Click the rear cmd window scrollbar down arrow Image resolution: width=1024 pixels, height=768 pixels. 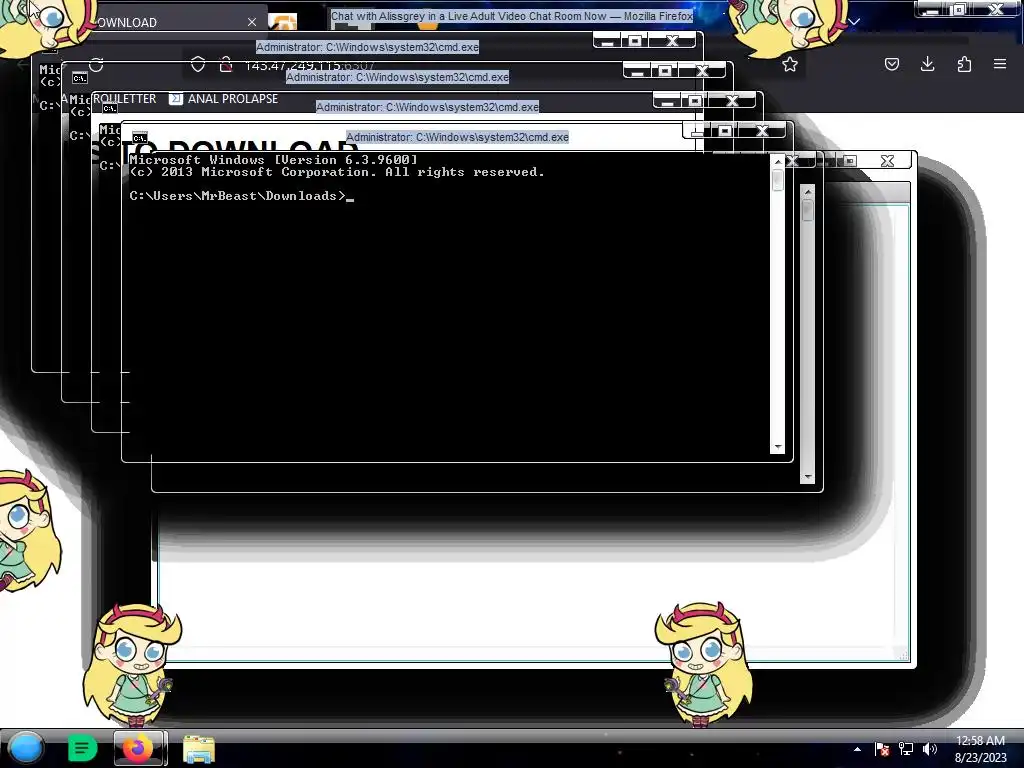pyautogui.click(x=808, y=477)
